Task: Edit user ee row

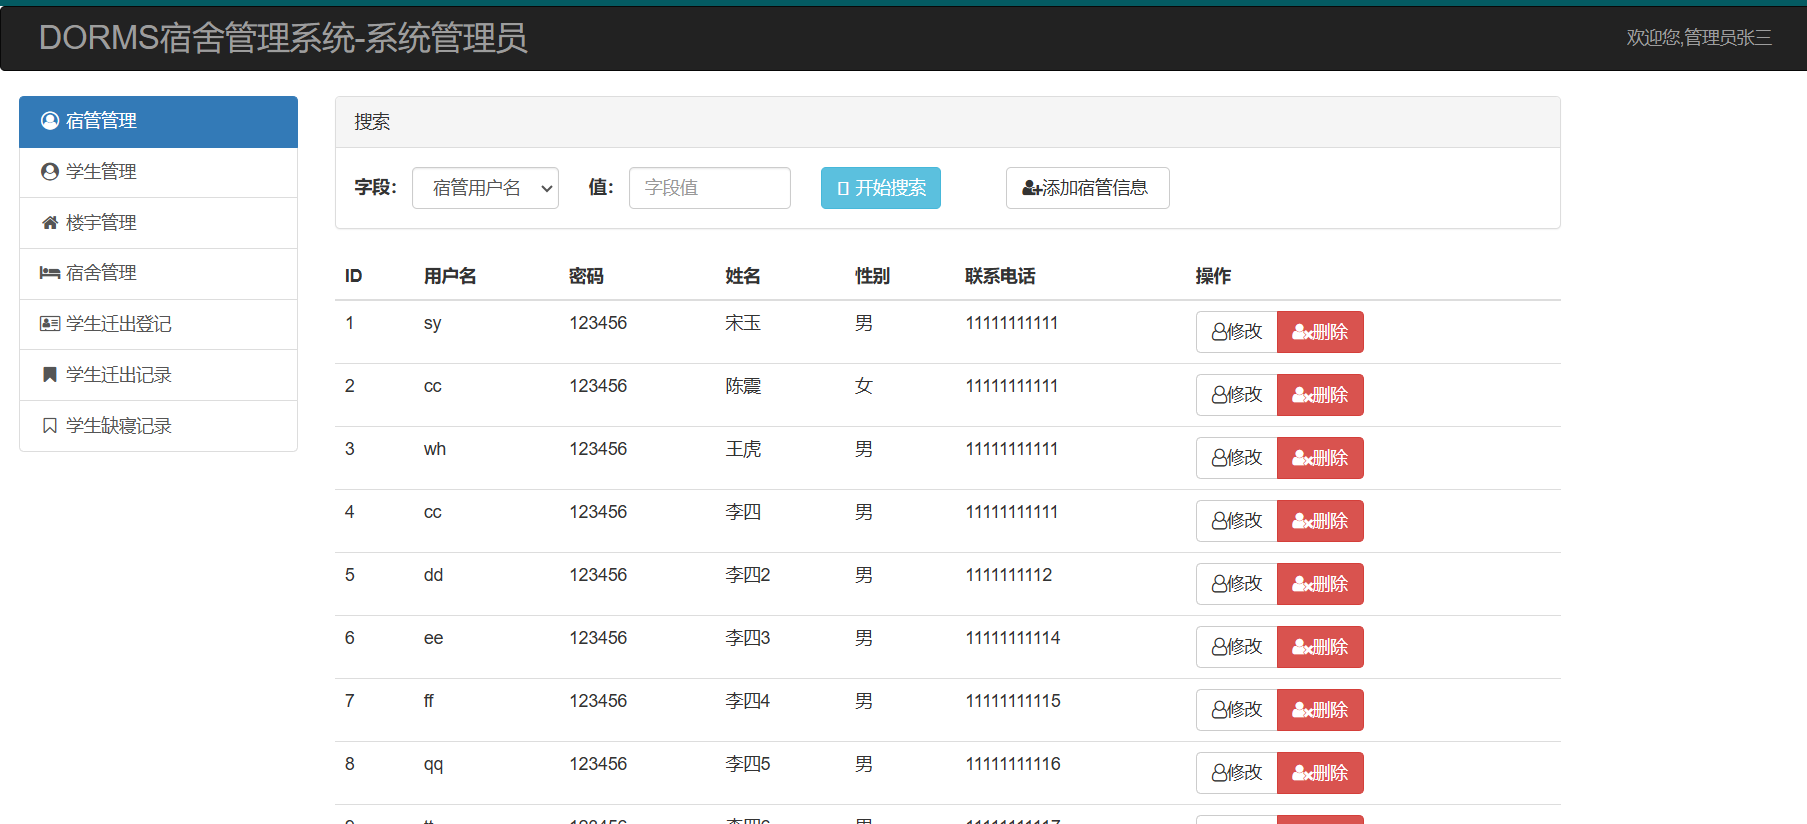Action: pos(1237,647)
